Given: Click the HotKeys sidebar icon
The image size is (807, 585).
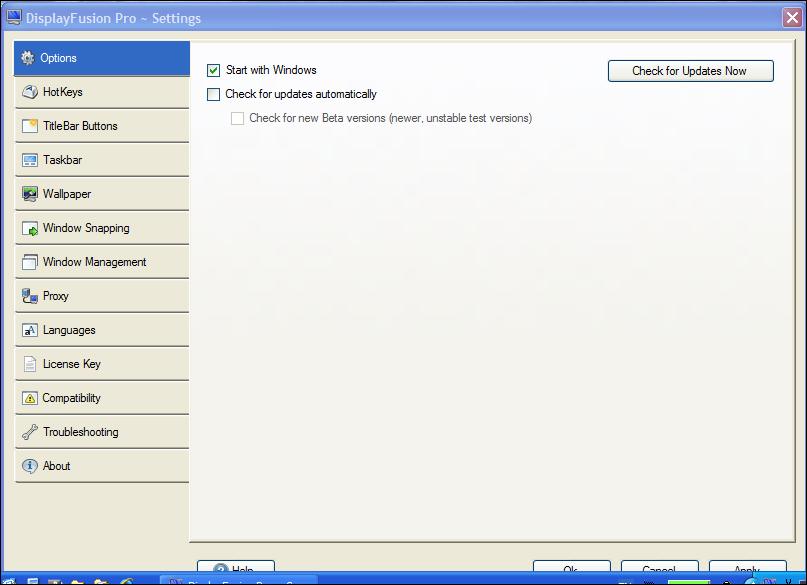Looking at the screenshot, I should (29, 92).
